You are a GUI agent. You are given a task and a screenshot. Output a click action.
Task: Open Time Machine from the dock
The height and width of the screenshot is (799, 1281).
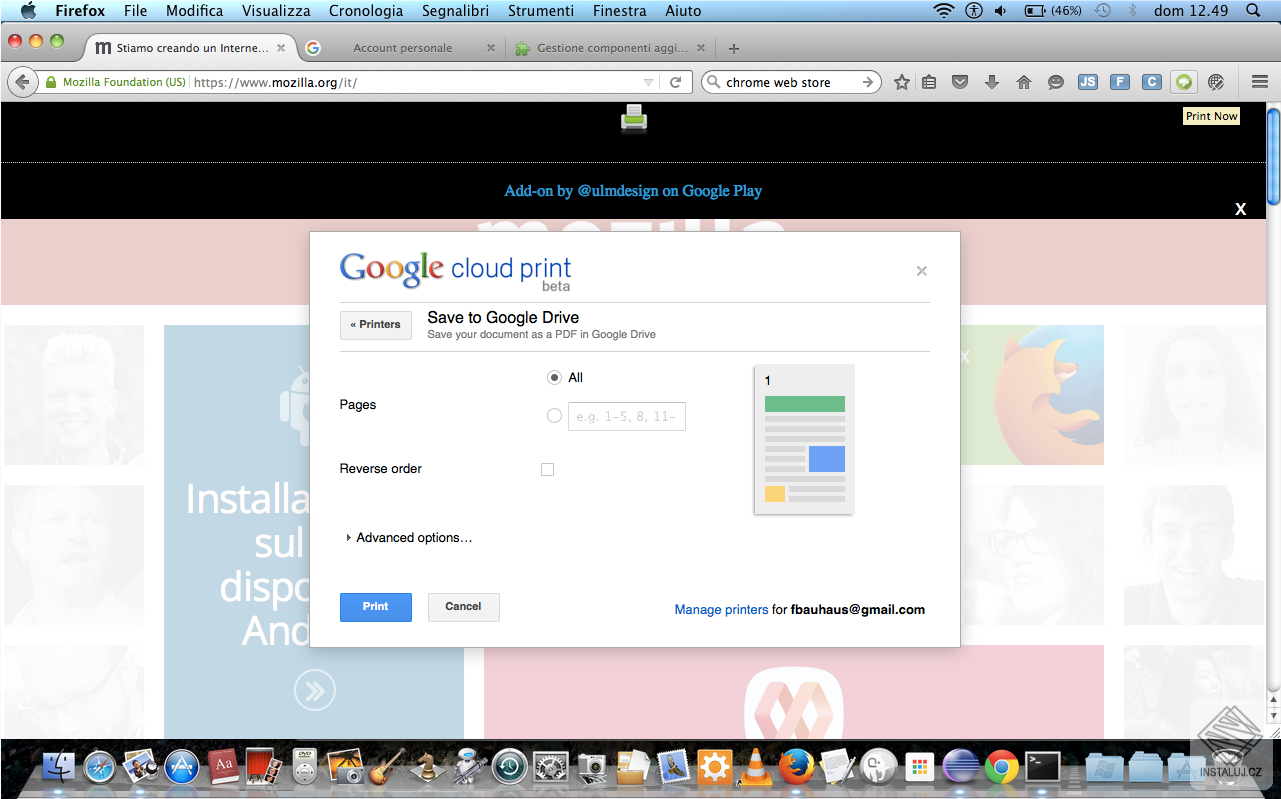point(509,767)
